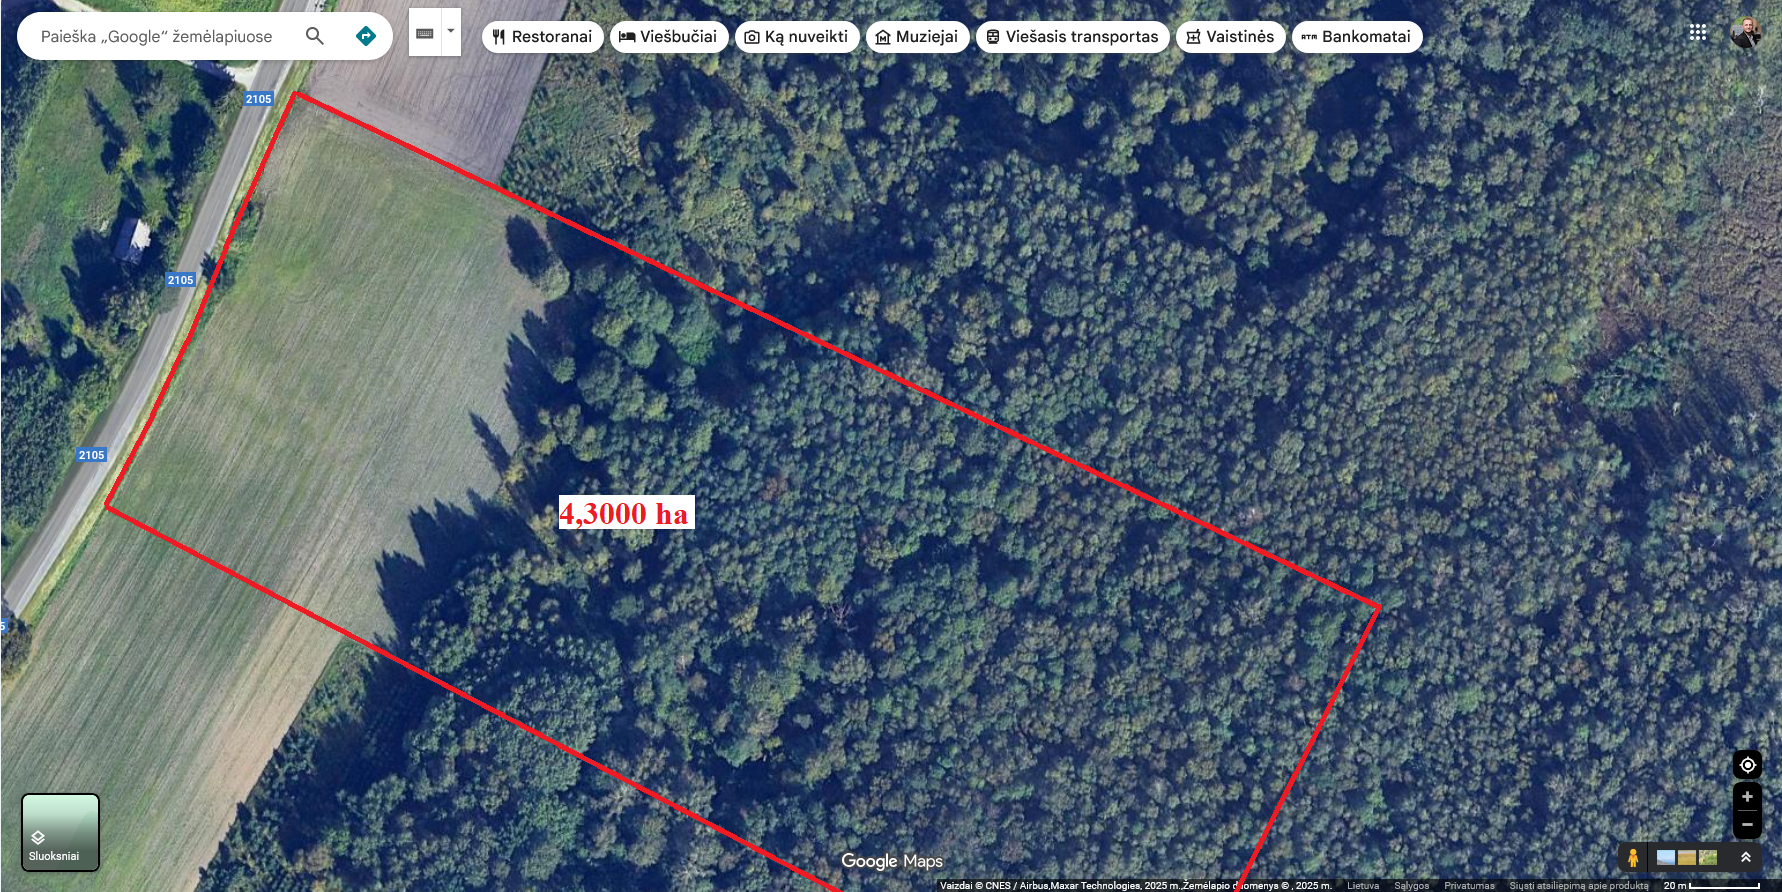This screenshot has height=892, width=1782.
Task: Show Bankomatai on the map
Action: click(x=1357, y=37)
